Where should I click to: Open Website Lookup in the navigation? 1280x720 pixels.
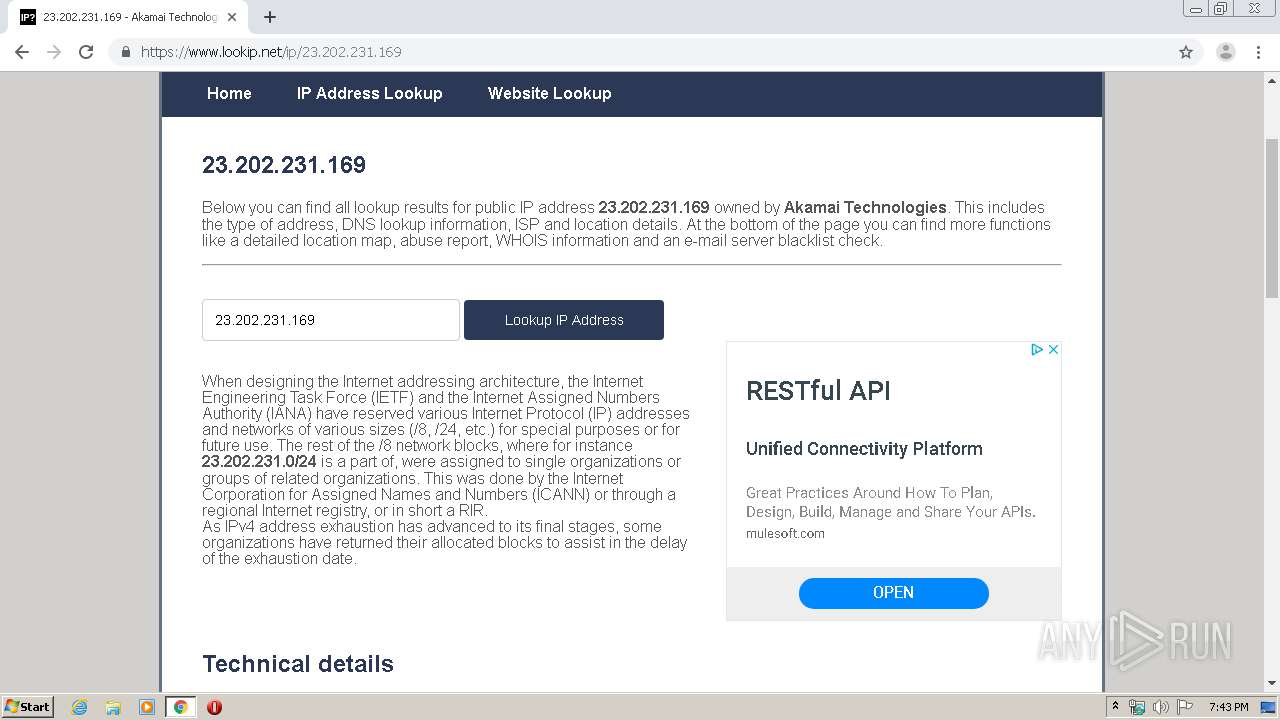point(549,93)
